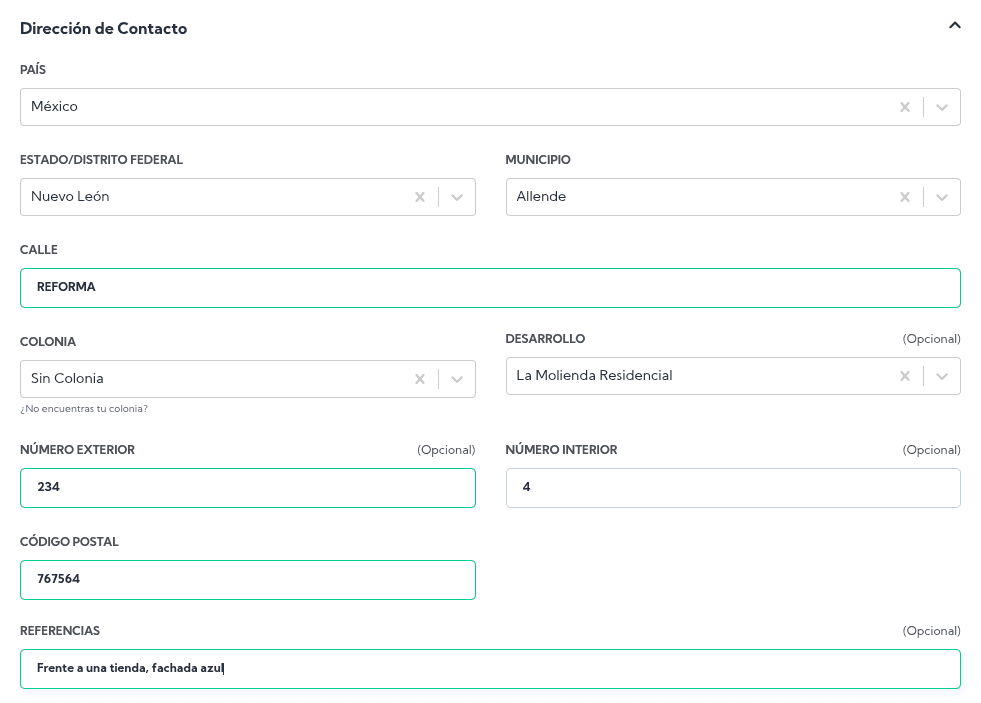
Task: Open the País dropdown arrow
Action: coord(942,107)
